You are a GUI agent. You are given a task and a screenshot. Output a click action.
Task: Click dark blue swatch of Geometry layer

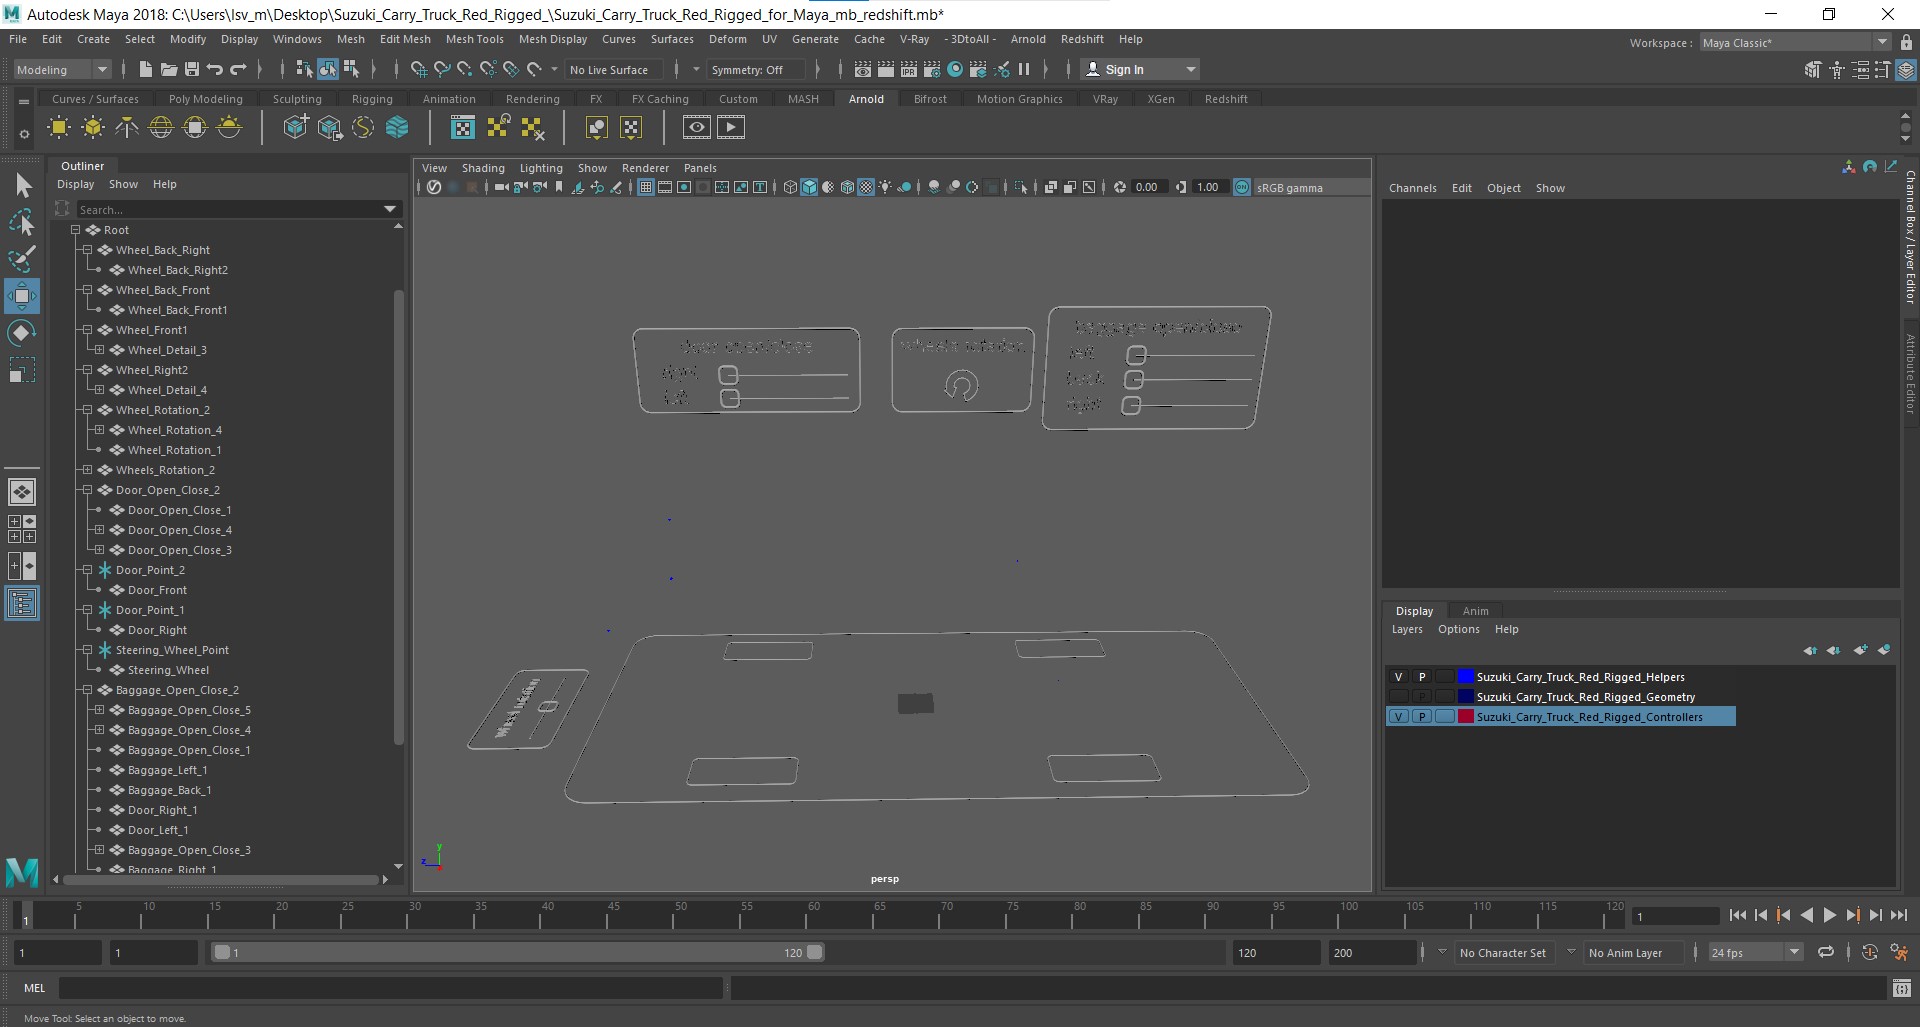tap(1466, 697)
